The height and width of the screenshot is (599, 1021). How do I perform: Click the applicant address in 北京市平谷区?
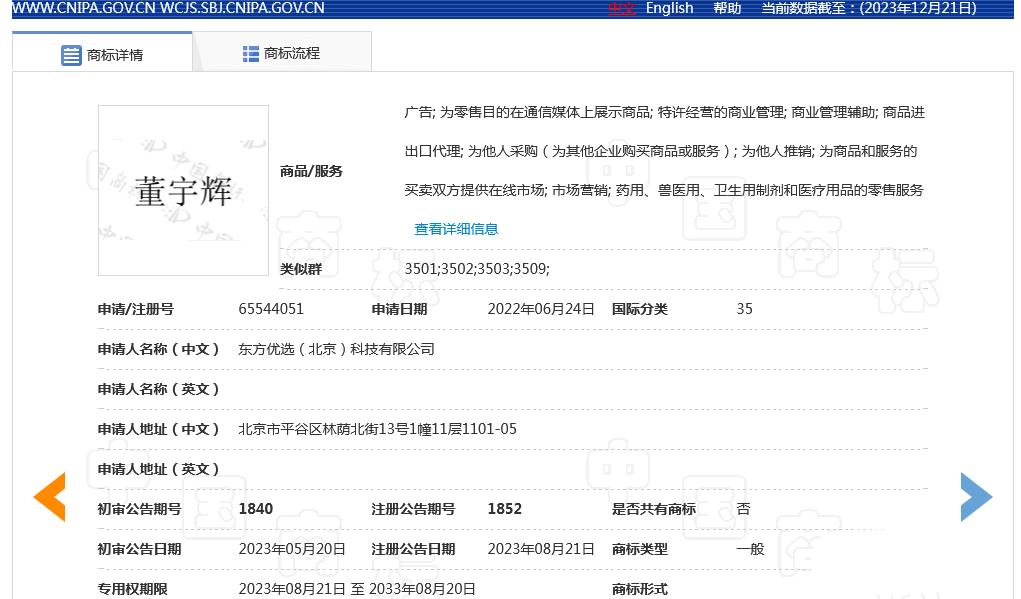pos(377,429)
